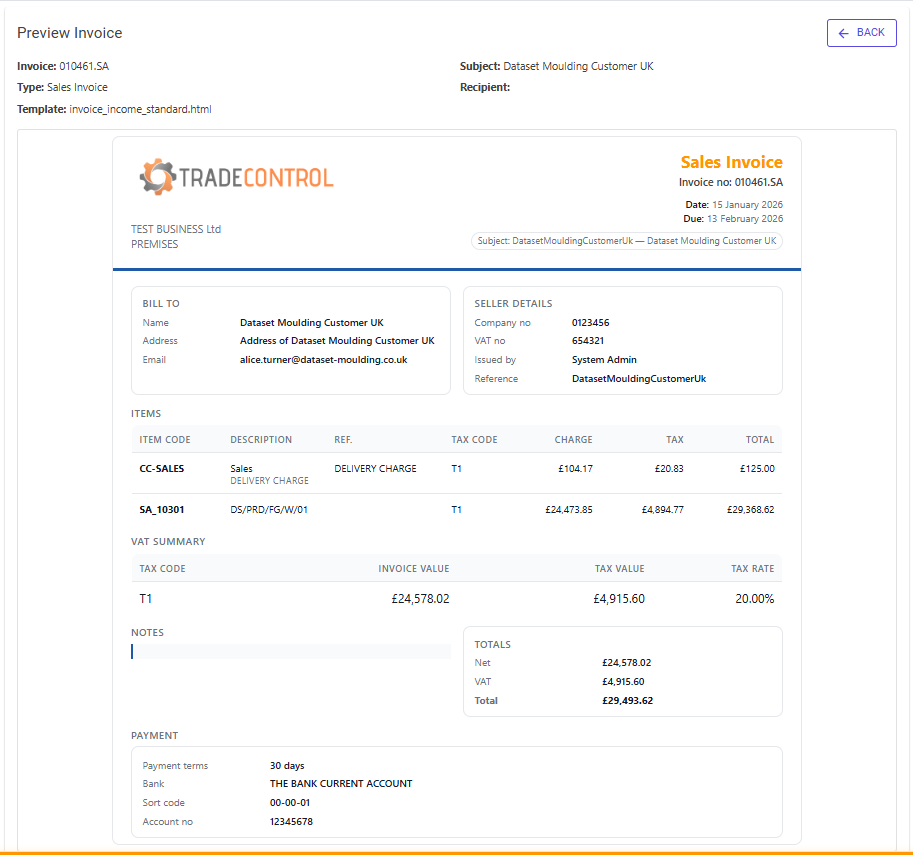Click the TOTAL column header in Items

click(x=760, y=440)
